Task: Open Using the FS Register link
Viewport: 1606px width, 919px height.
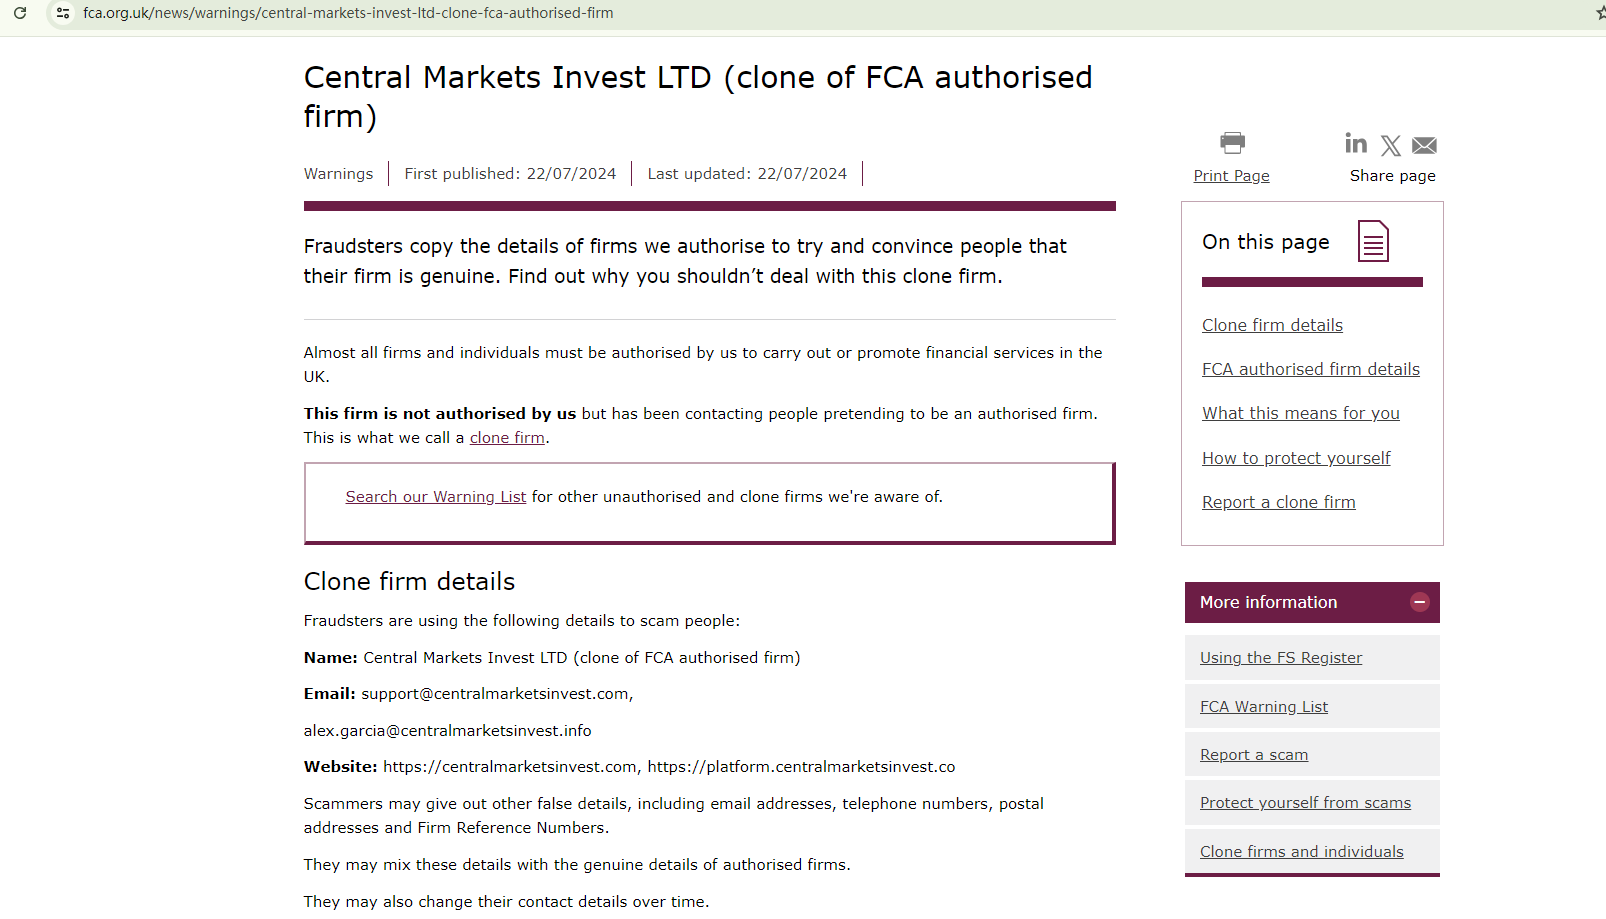Action: 1281,658
